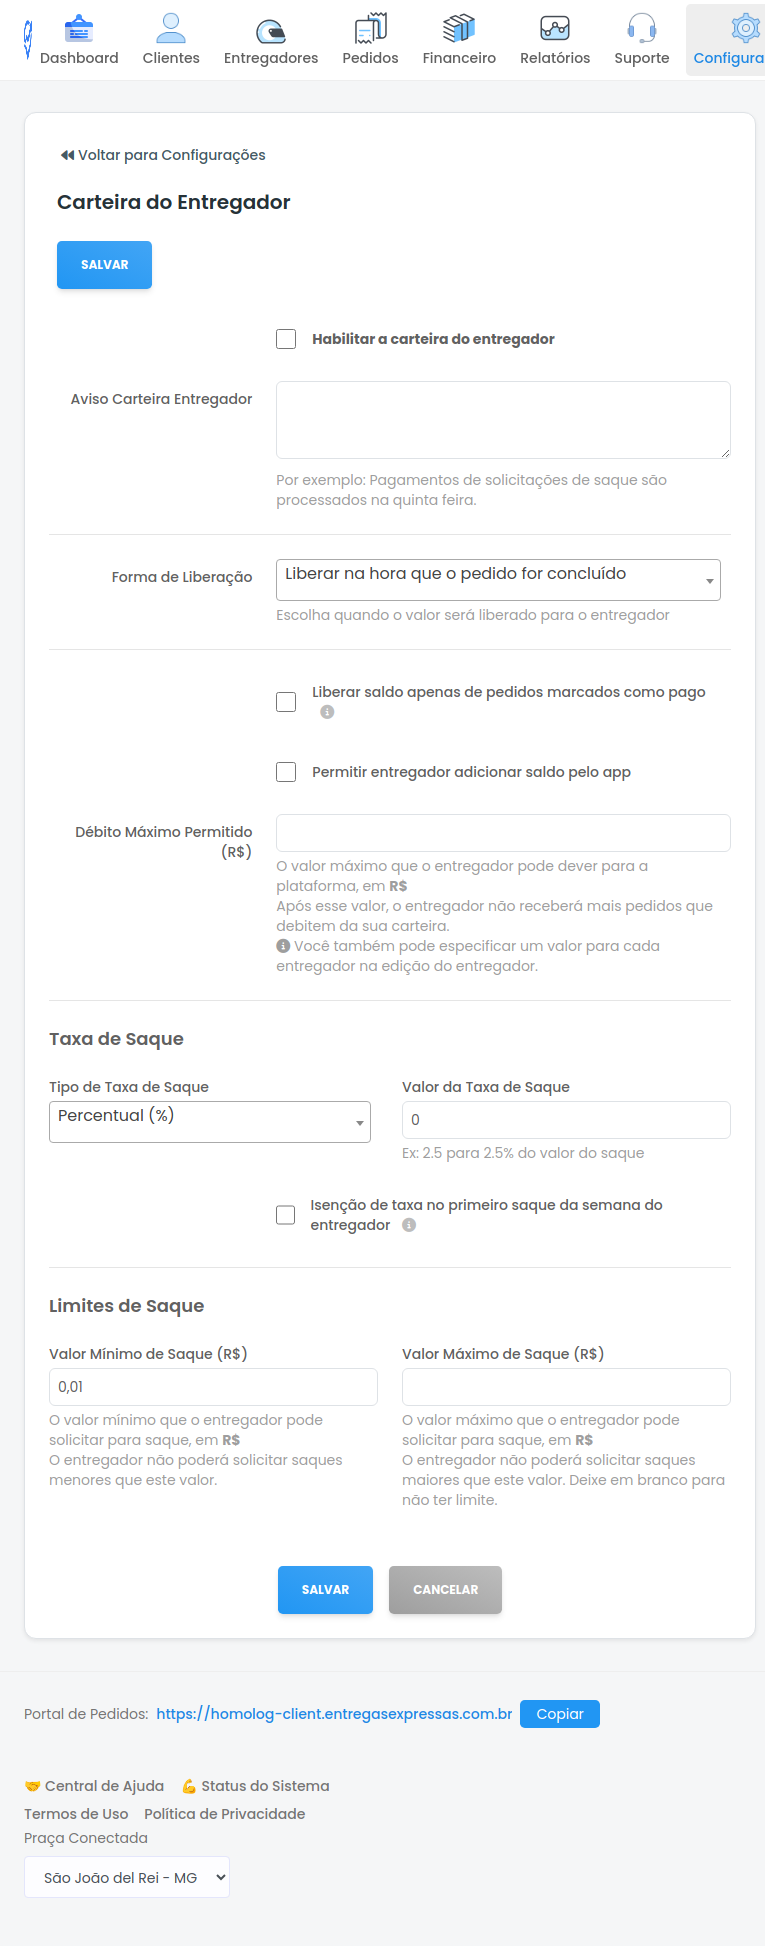Select the Financeiro icon

[x=459, y=30]
